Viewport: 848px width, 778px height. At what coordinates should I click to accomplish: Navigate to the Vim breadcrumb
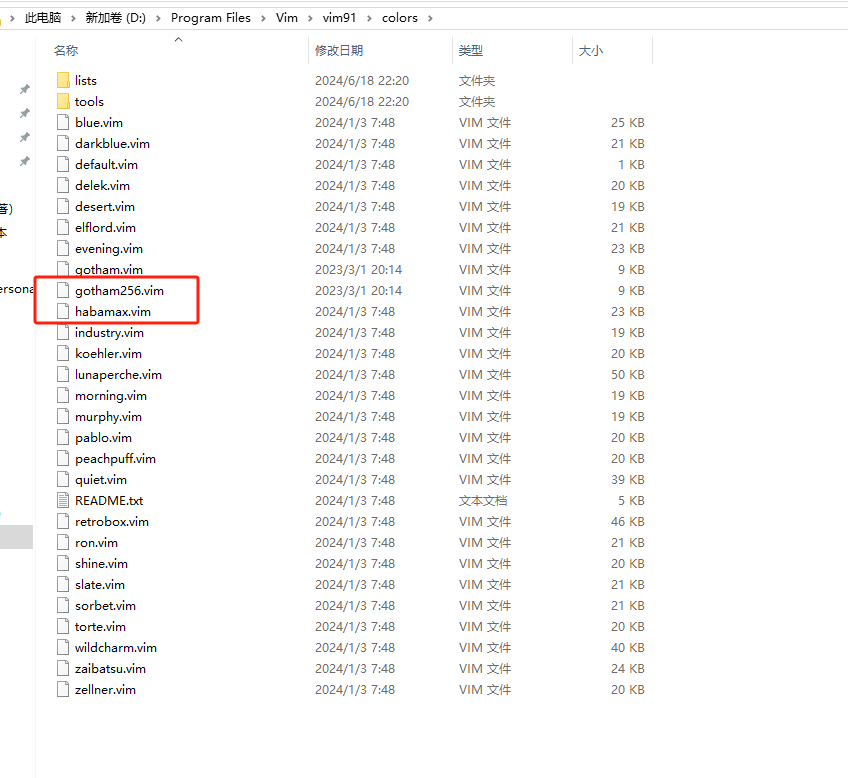287,18
